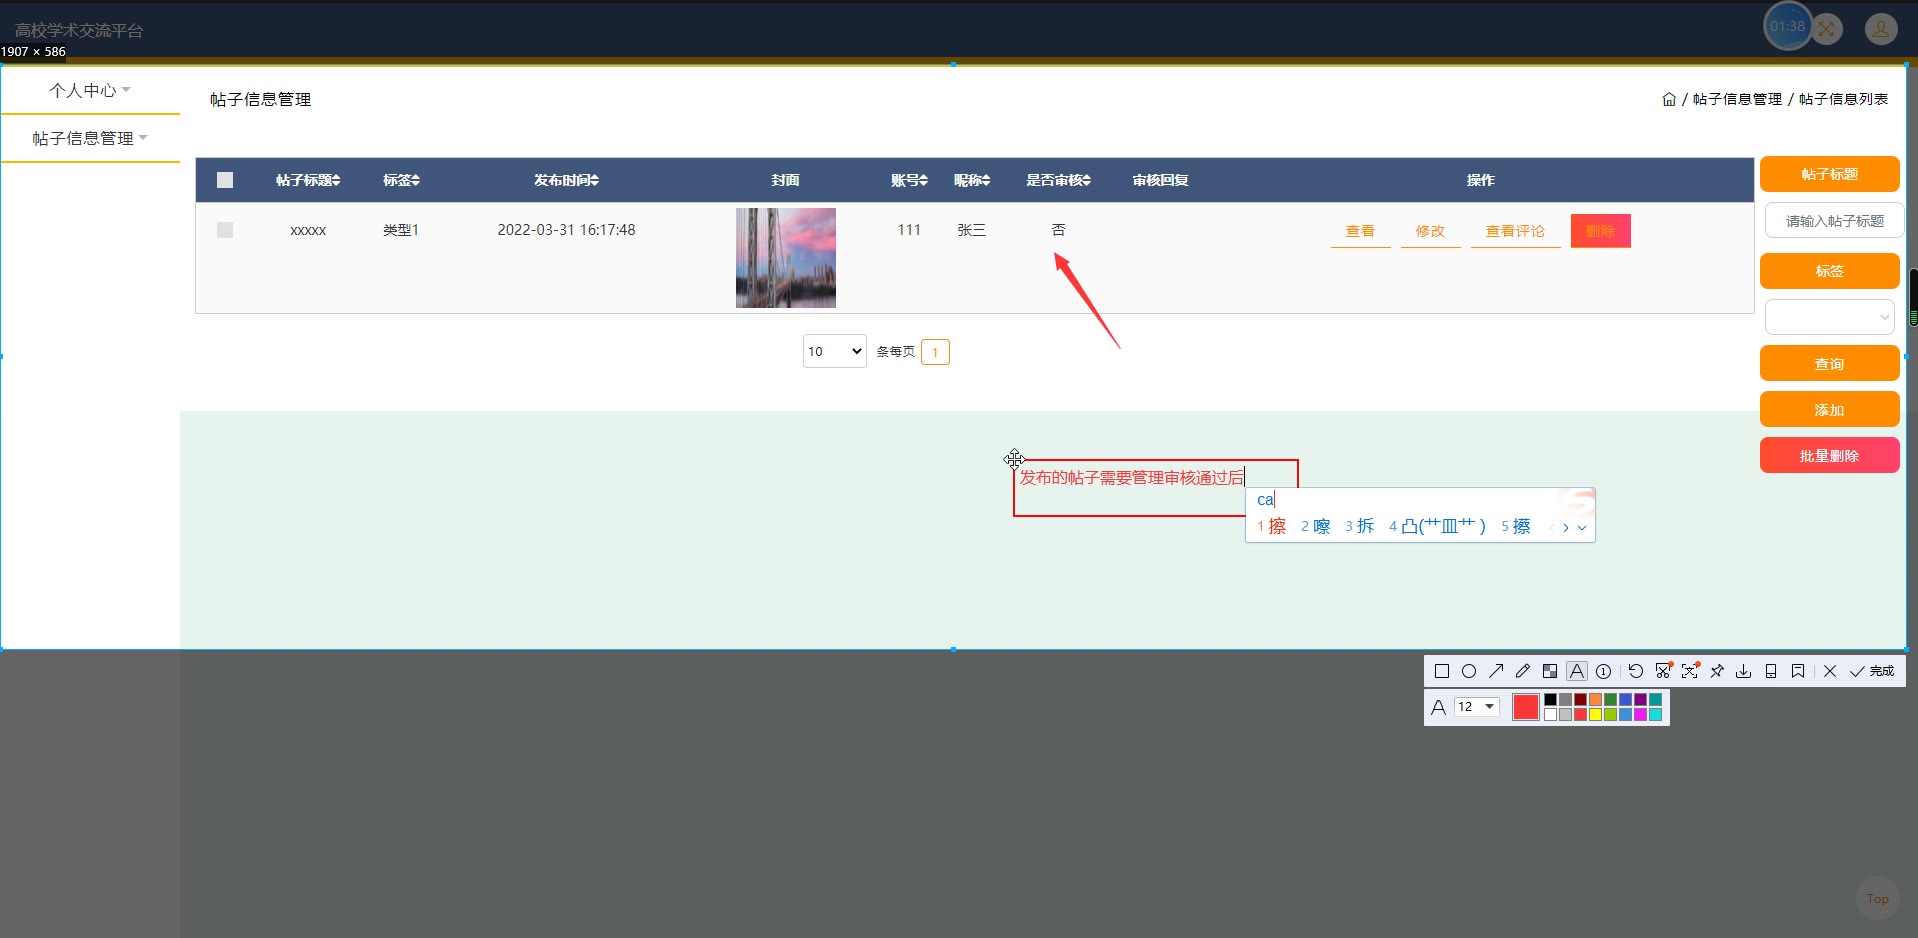Select the mosaic blur tool
Image resolution: width=1918 pixels, height=938 pixels.
click(x=1550, y=671)
